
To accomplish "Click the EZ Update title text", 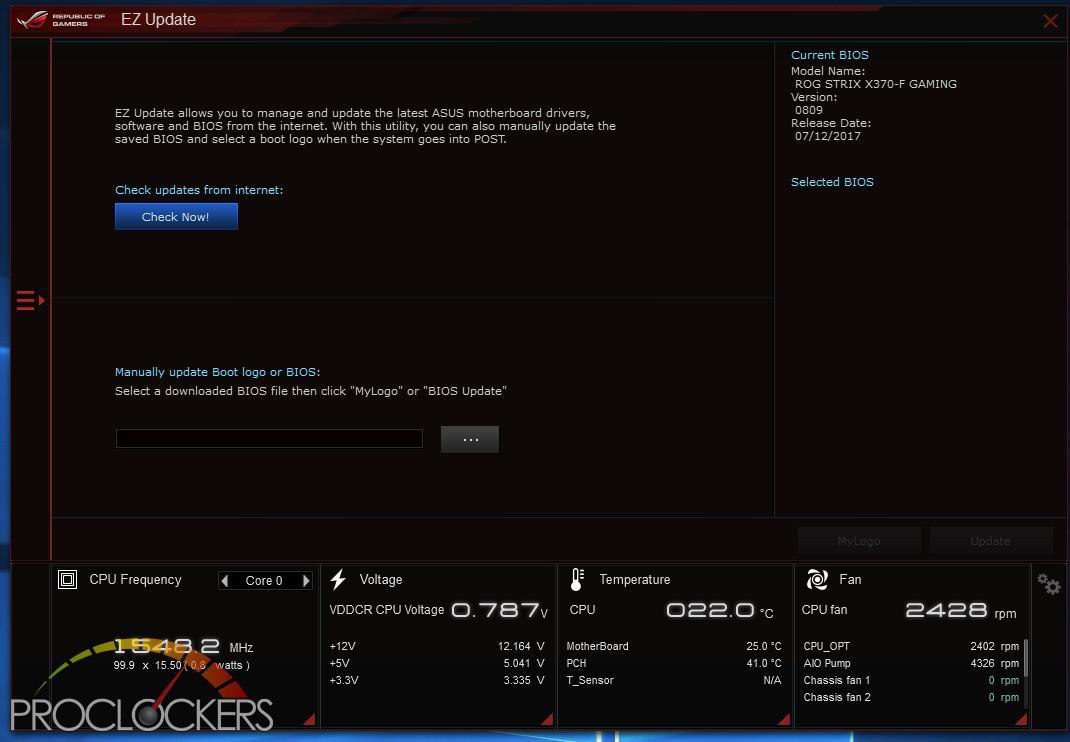I will pyautogui.click(x=158, y=20).
